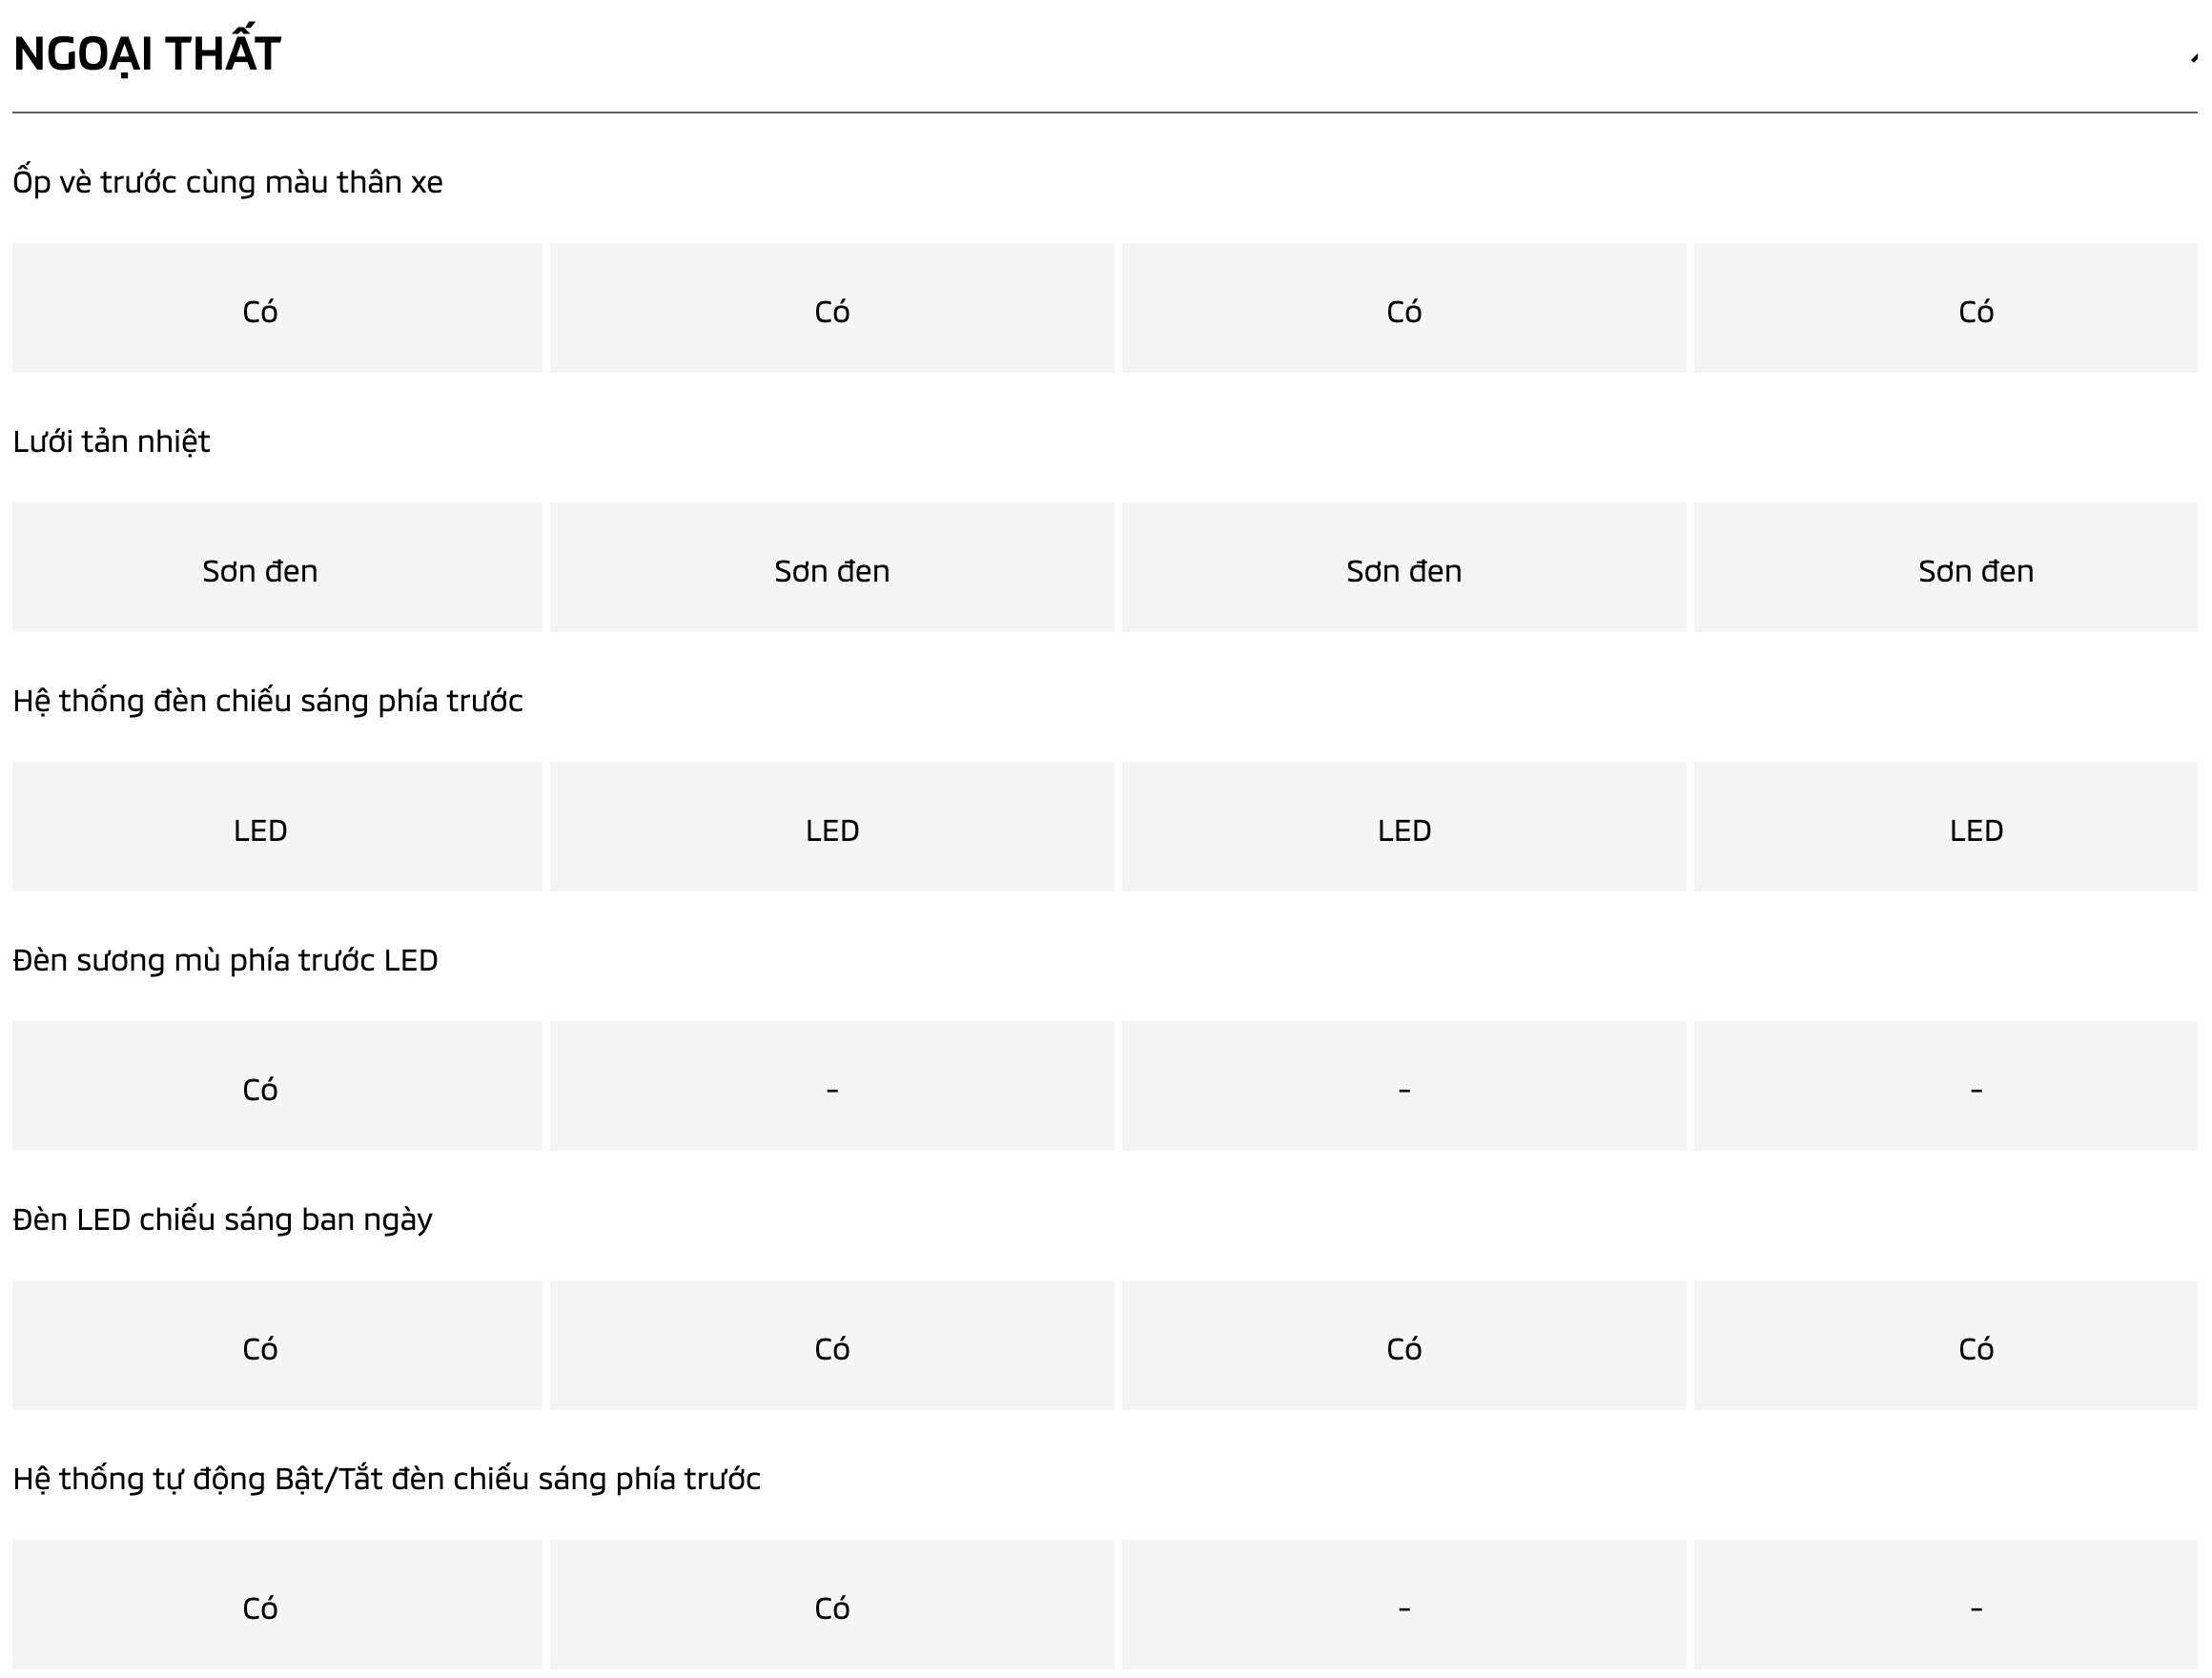Collapse the NGOẠI THẤT section chevron
Screen dimensions: 2212x1678
tap(2193, 58)
